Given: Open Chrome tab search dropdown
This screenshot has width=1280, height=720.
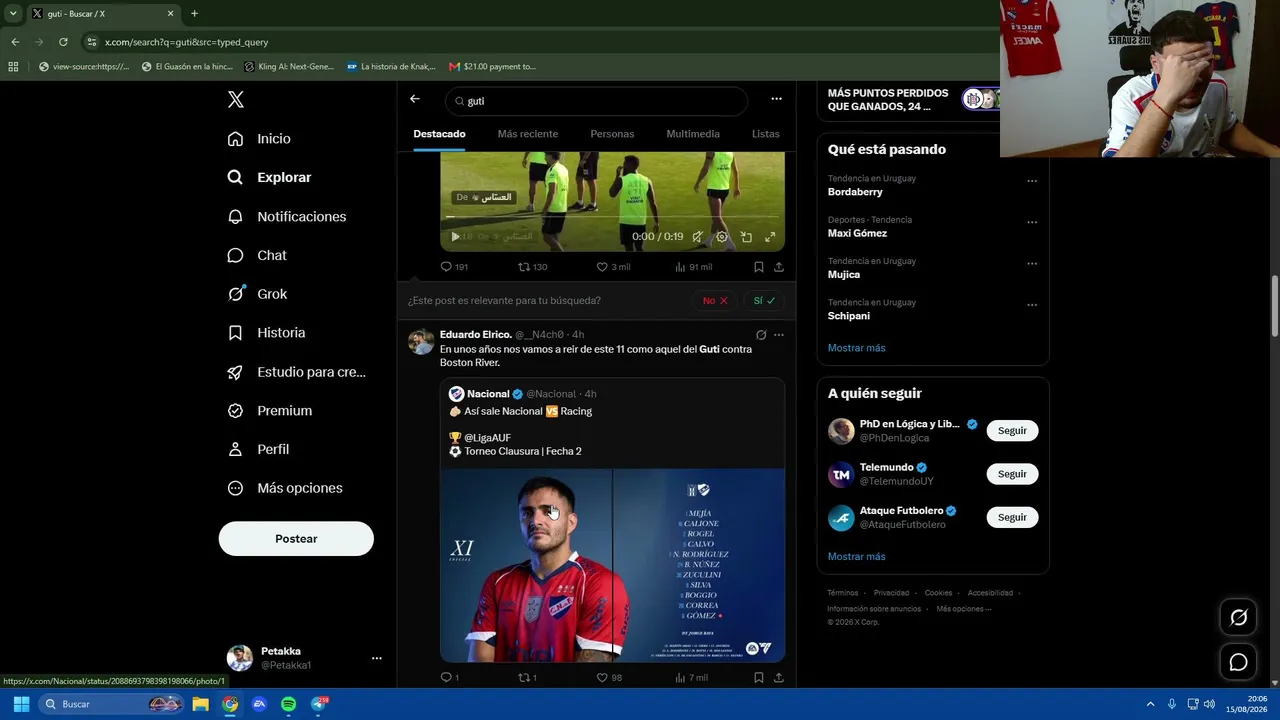Looking at the screenshot, I should [13, 14].
